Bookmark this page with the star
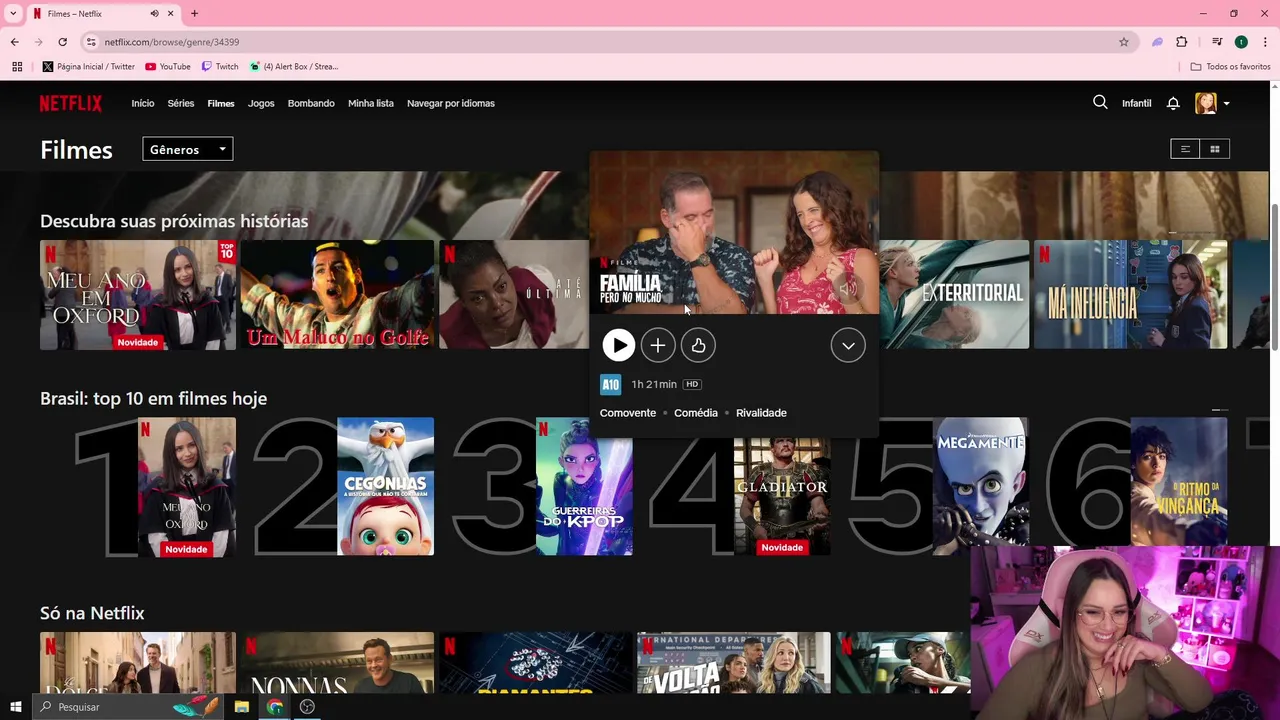This screenshot has width=1280, height=720. [x=1124, y=42]
